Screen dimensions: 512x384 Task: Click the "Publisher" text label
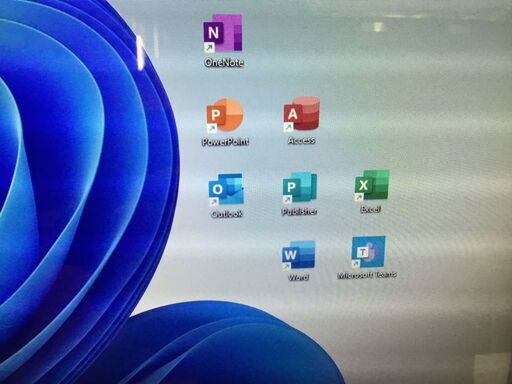coord(299,211)
